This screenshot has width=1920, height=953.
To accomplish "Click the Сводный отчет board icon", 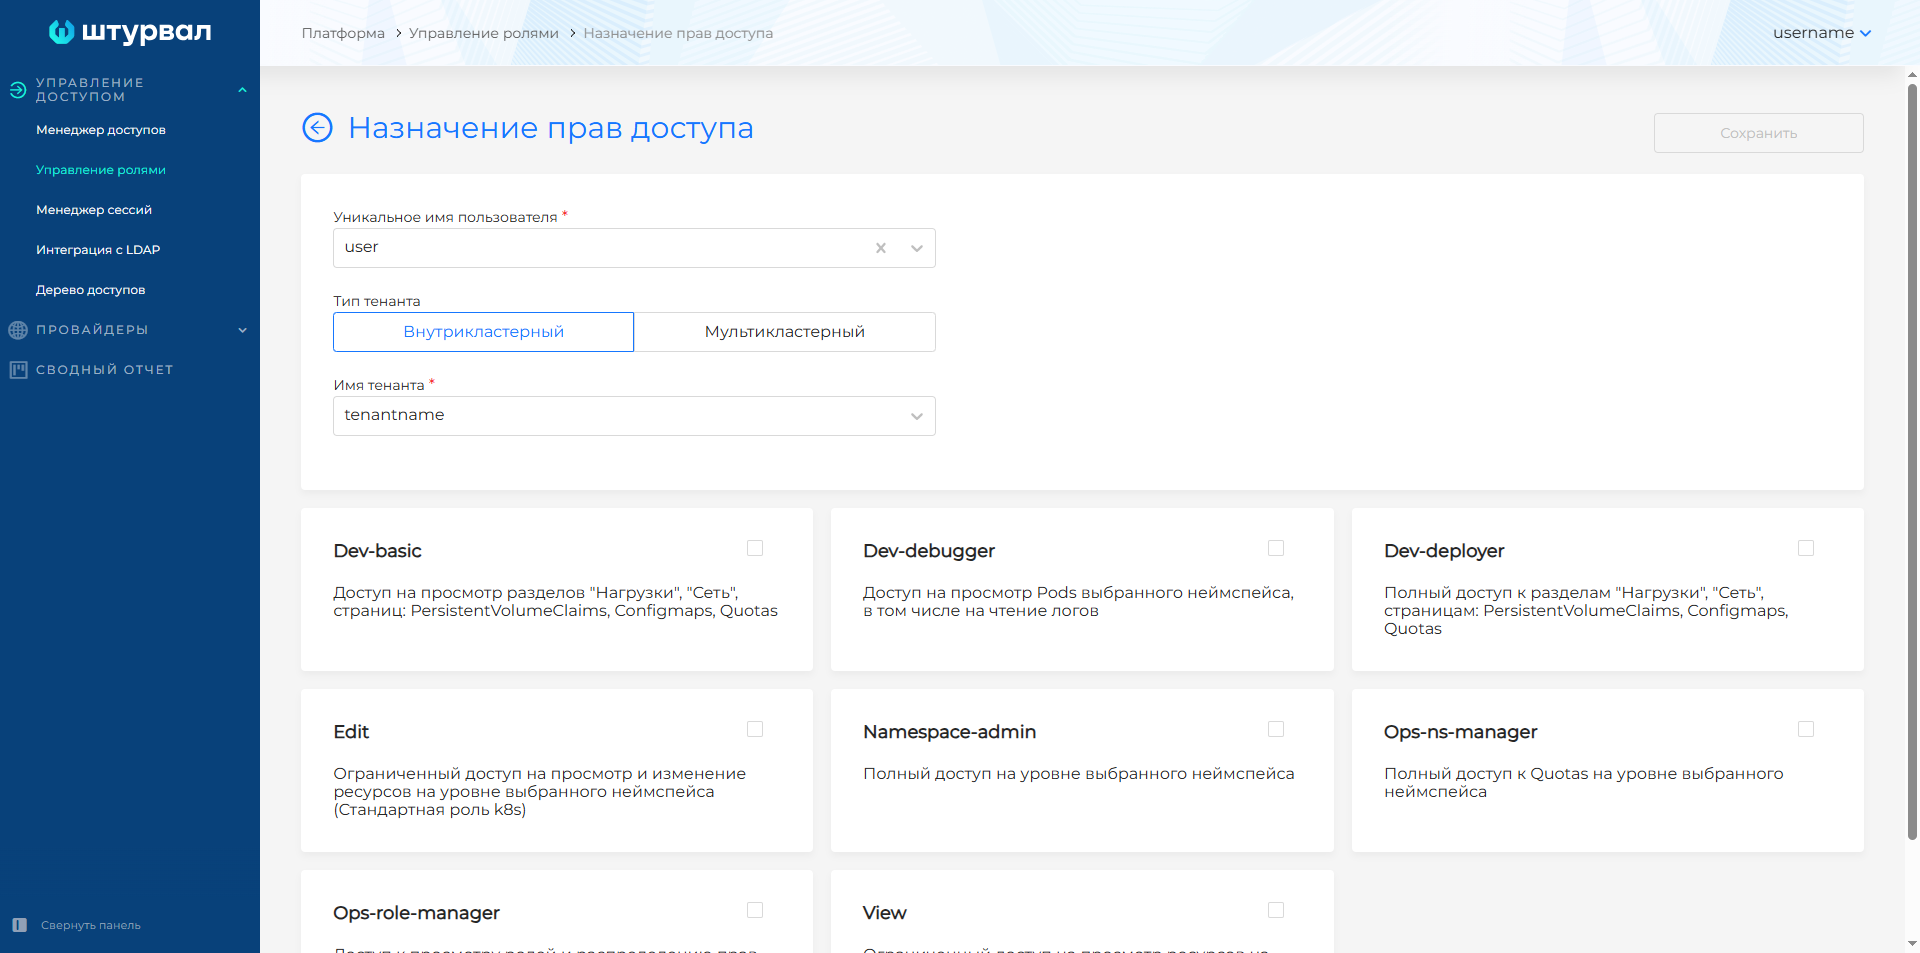I will [18, 370].
